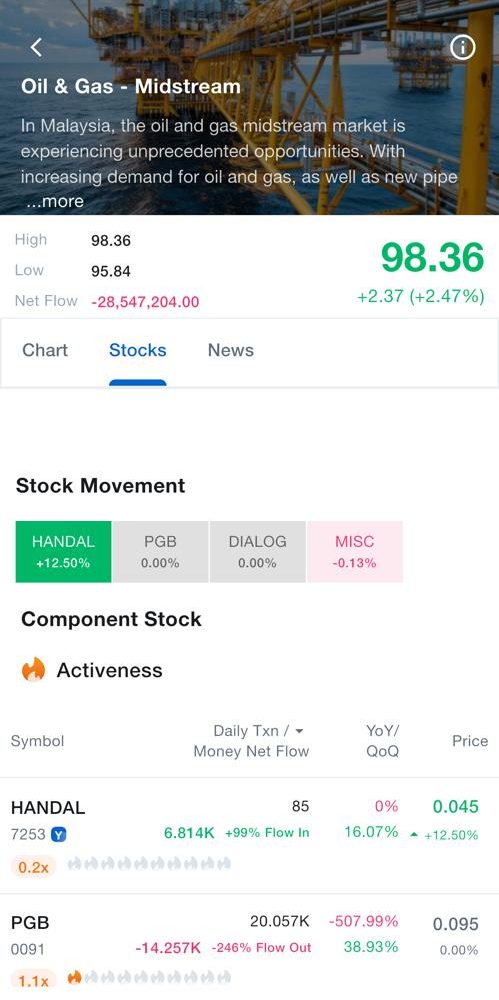Open the HANDAL stock row
Image resolution: width=499 pixels, height=1000 pixels.
click(250, 835)
